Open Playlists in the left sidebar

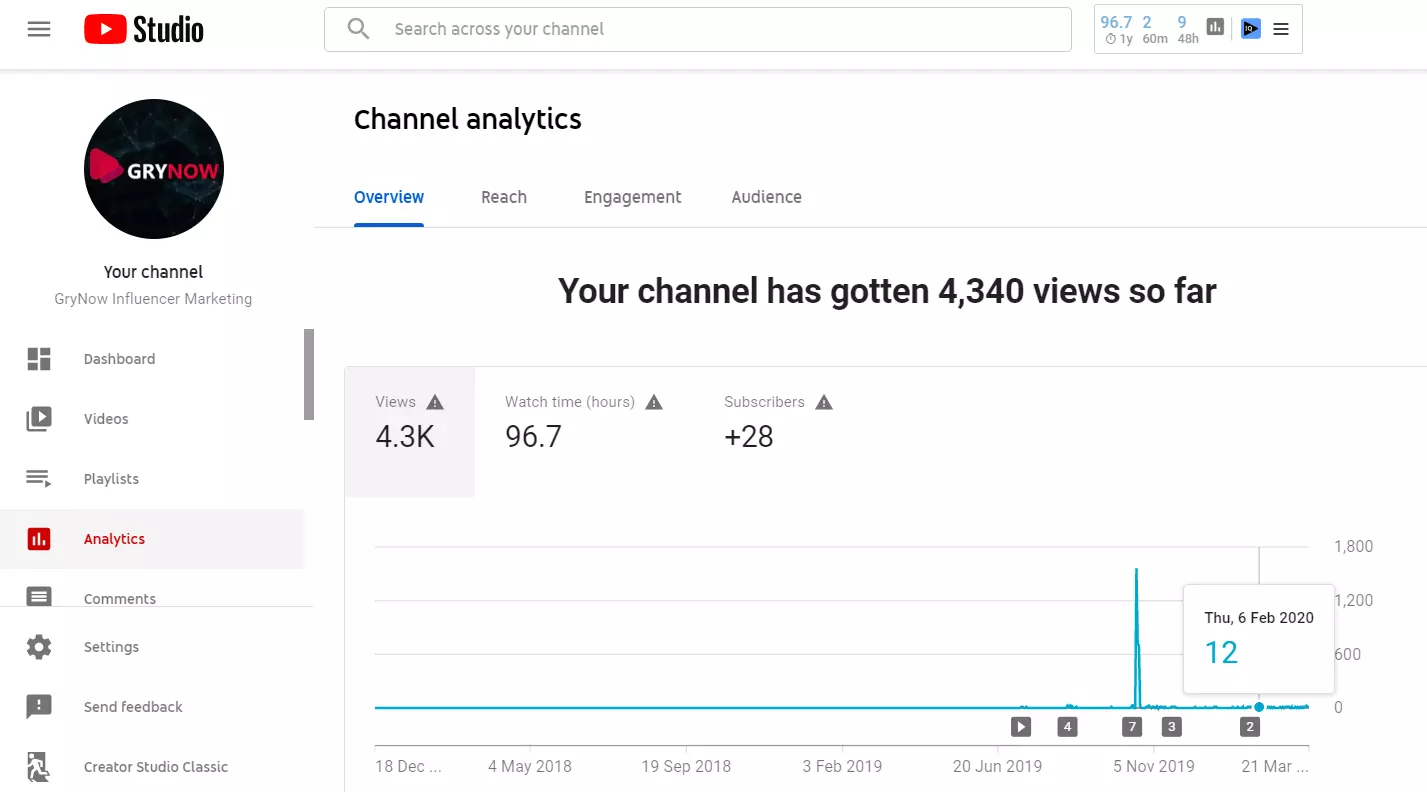(x=111, y=479)
